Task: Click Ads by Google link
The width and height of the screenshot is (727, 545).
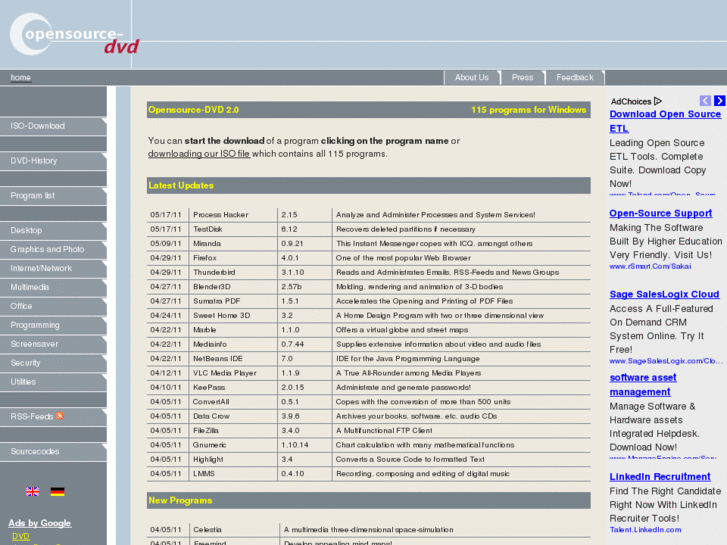Action: tap(39, 523)
